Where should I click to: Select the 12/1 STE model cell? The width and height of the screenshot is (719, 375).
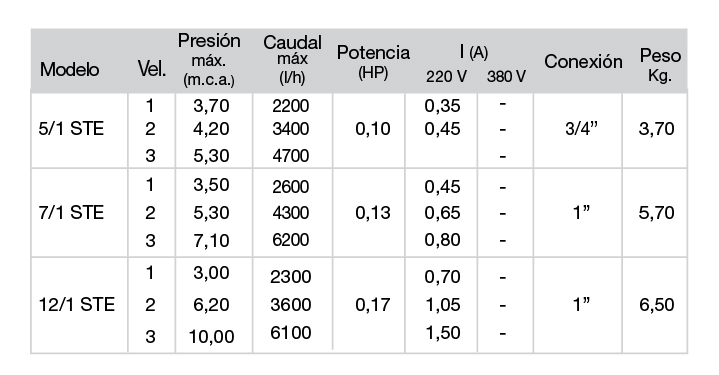(77, 305)
